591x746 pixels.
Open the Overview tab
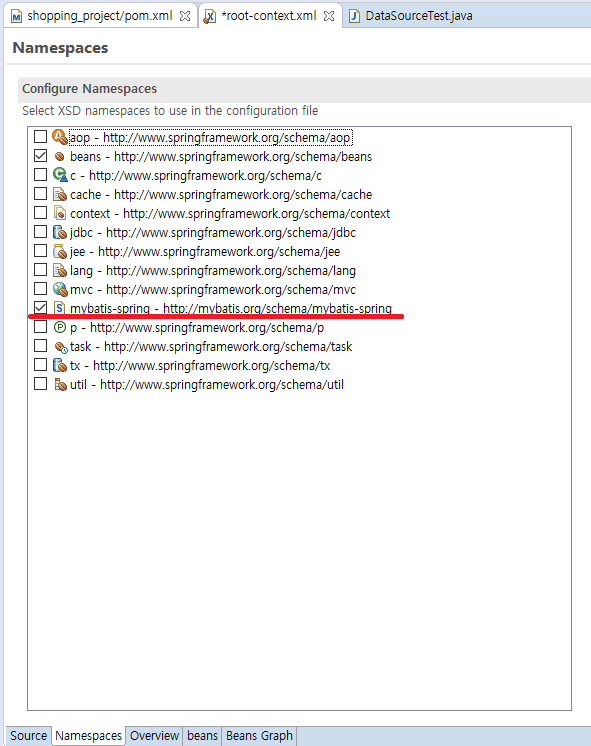[x=154, y=736]
